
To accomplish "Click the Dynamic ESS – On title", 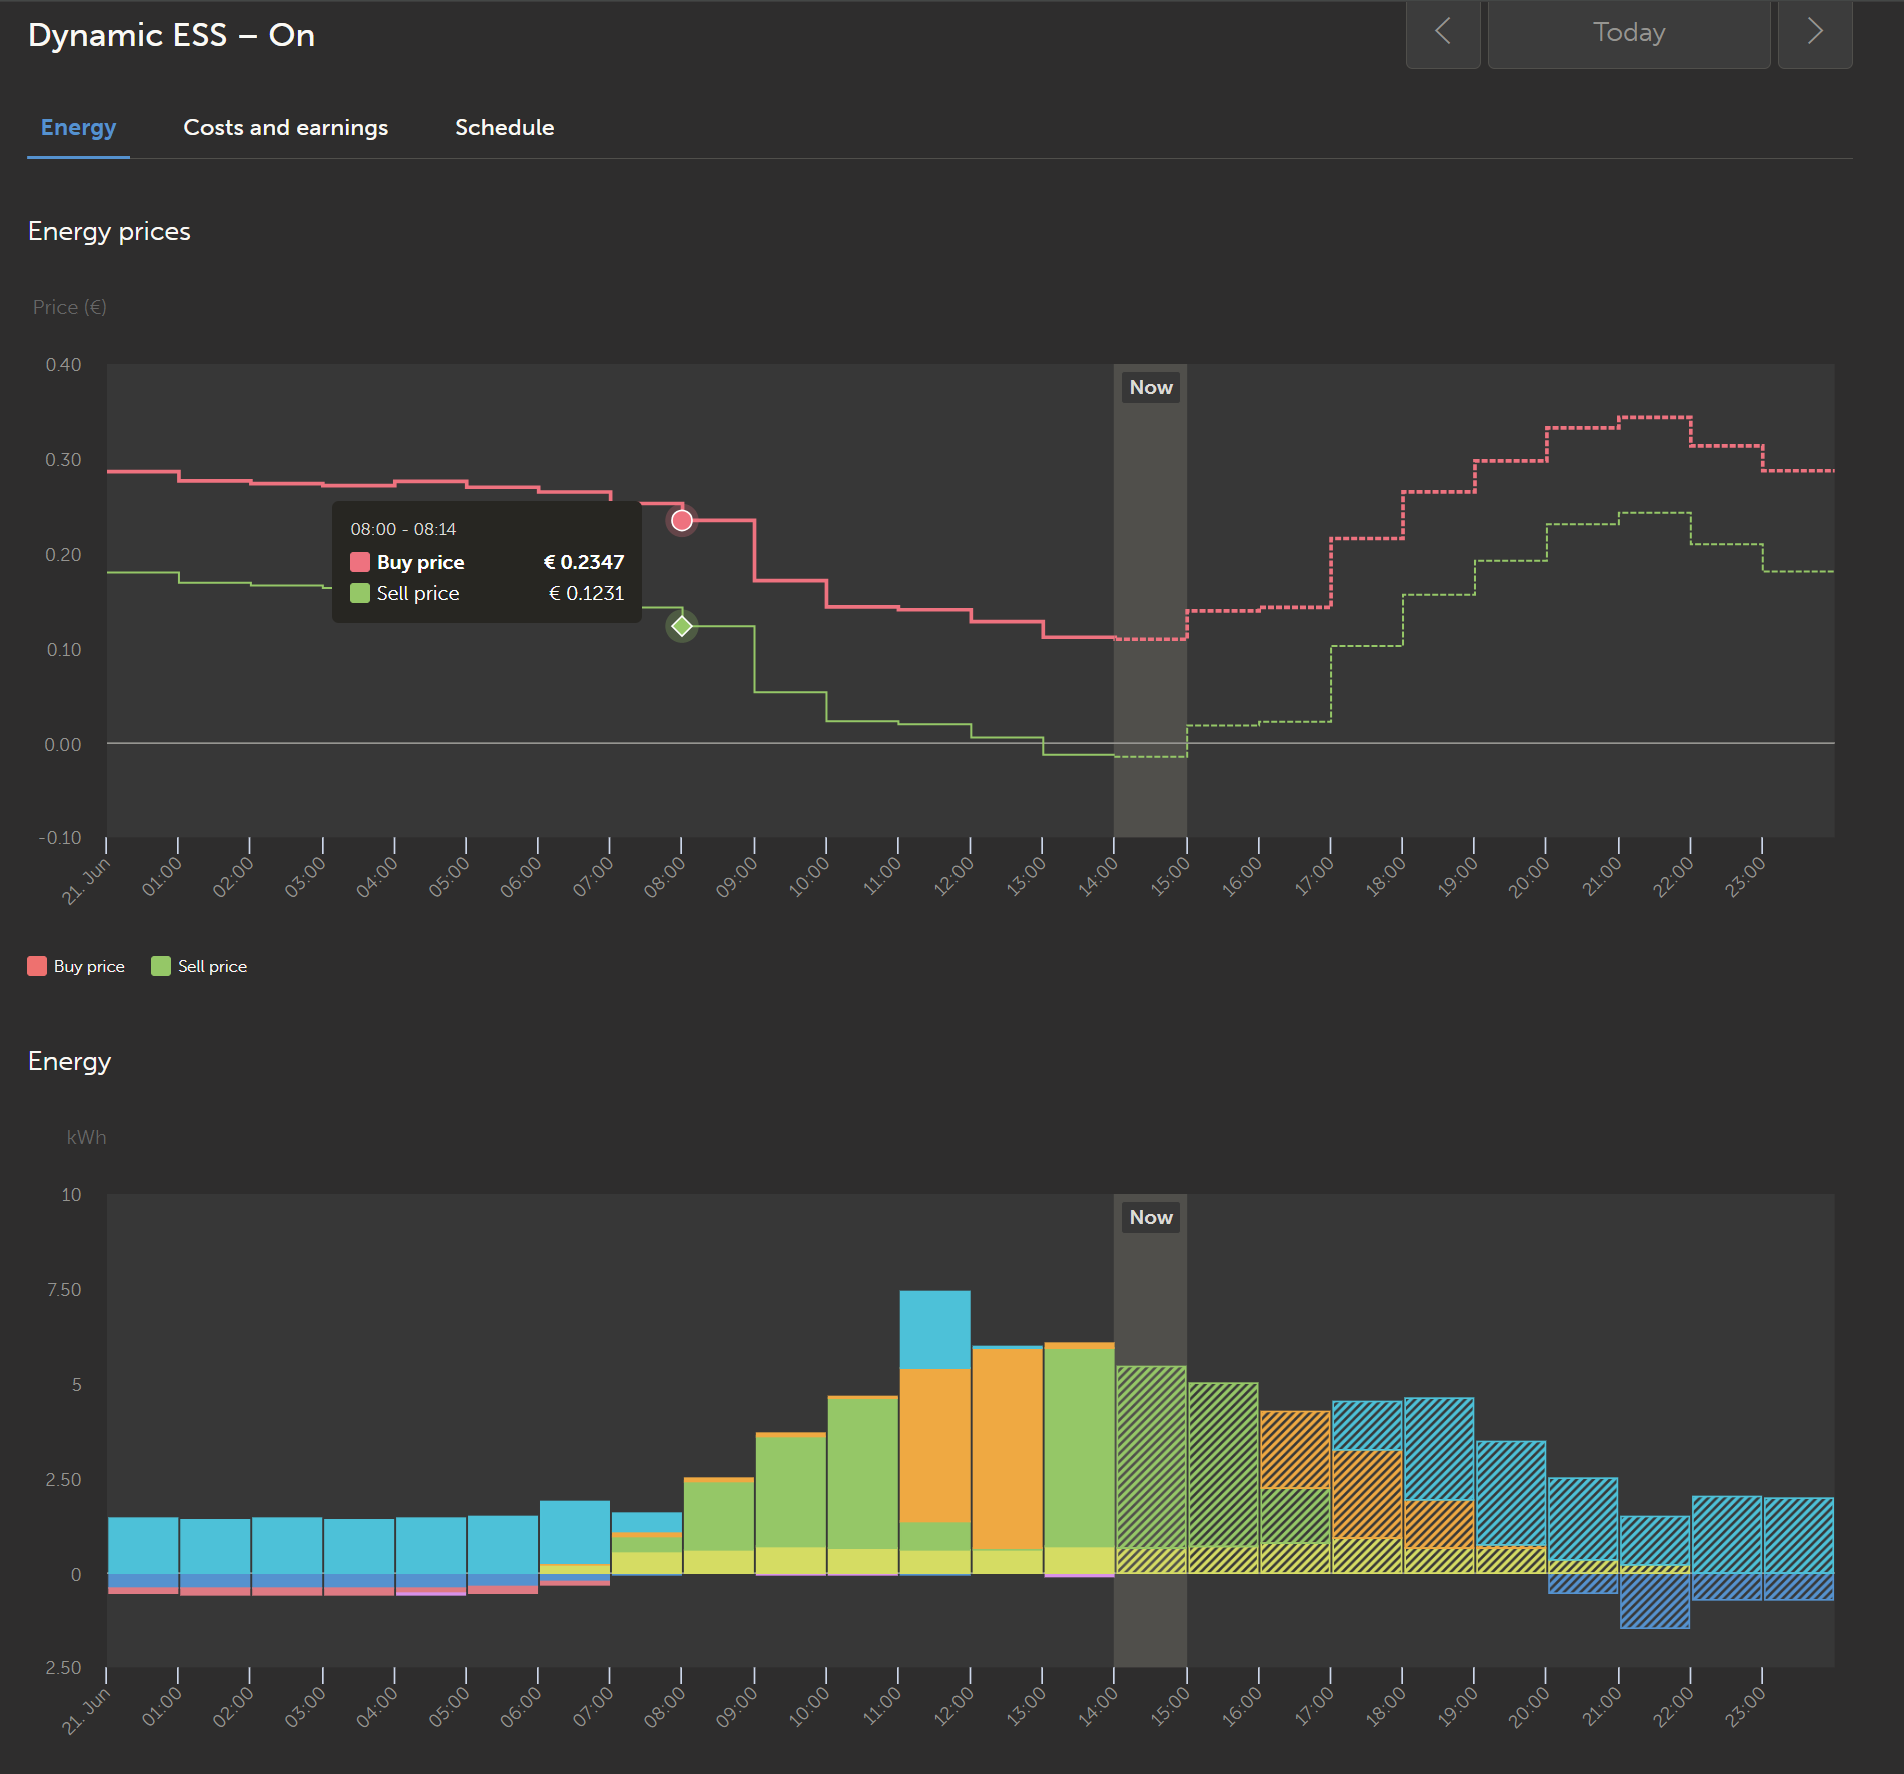I will [x=172, y=35].
